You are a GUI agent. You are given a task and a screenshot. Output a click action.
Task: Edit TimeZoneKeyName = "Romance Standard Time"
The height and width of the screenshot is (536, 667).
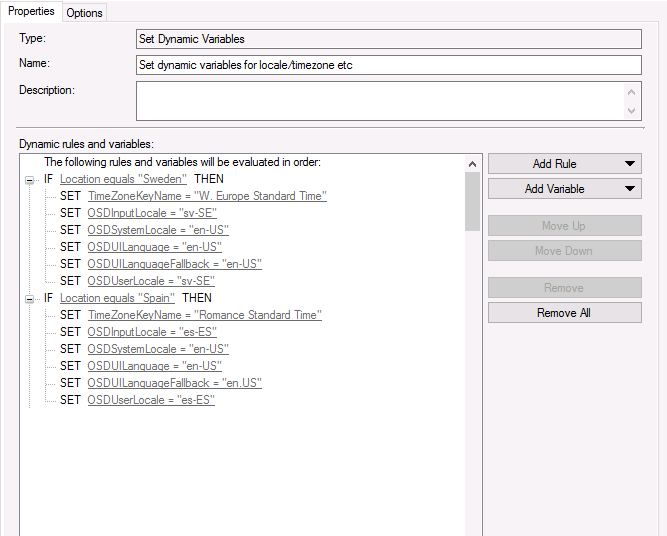(x=205, y=315)
